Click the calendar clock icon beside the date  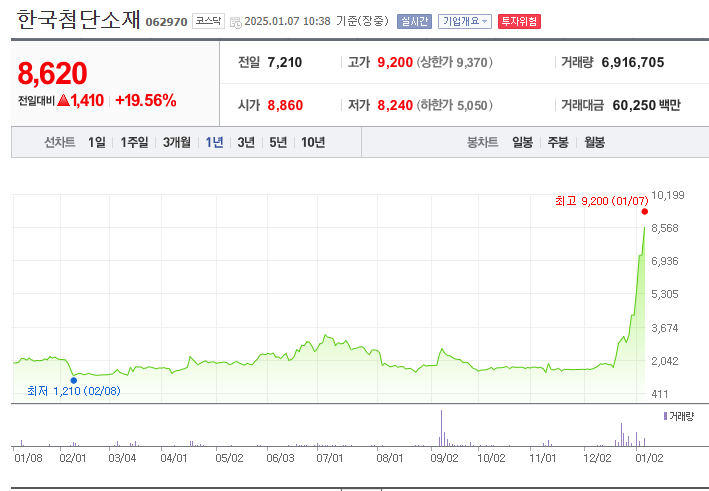[236, 22]
